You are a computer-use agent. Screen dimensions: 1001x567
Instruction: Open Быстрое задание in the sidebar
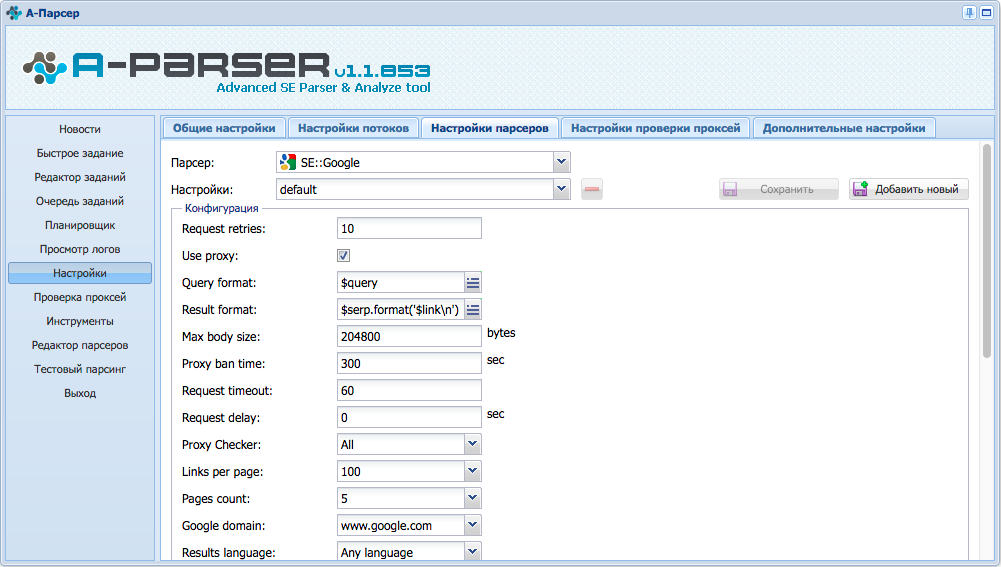coord(80,153)
